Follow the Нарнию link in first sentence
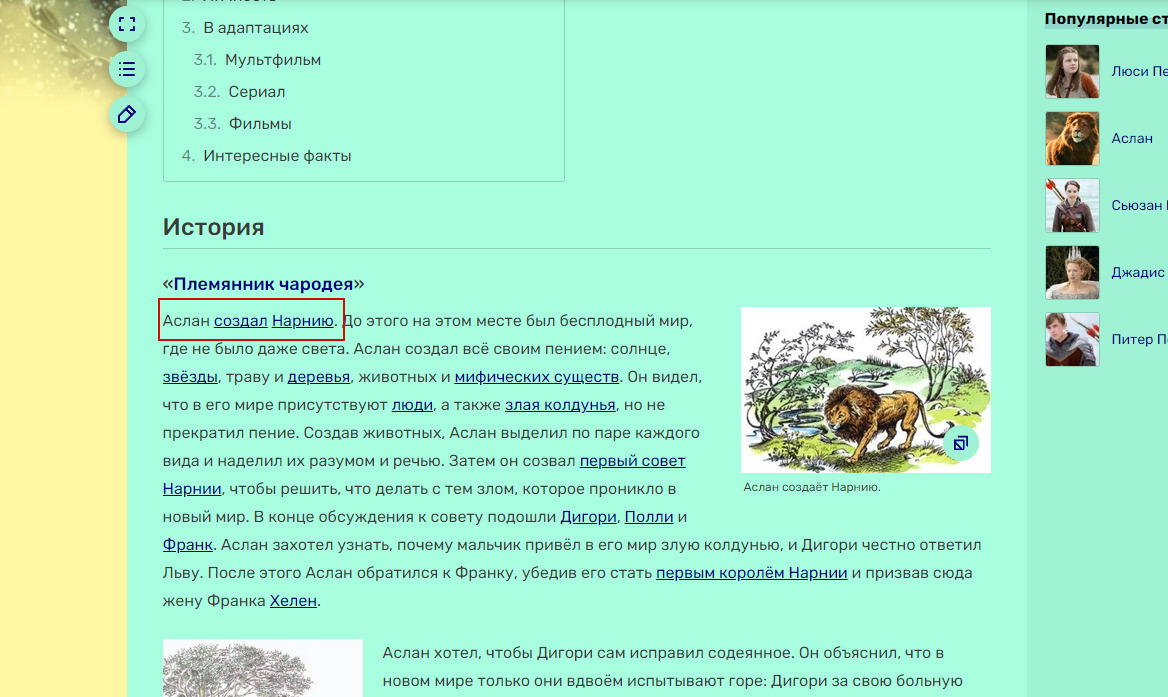1168x697 pixels. click(x=302, y=321)
